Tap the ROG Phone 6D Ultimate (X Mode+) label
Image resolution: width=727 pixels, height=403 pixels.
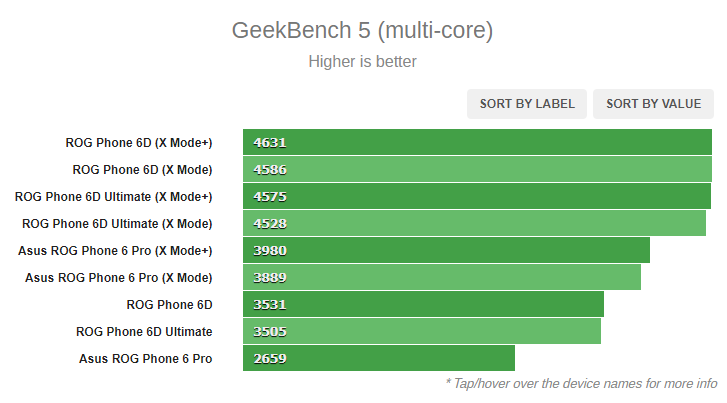click(114, 197)
